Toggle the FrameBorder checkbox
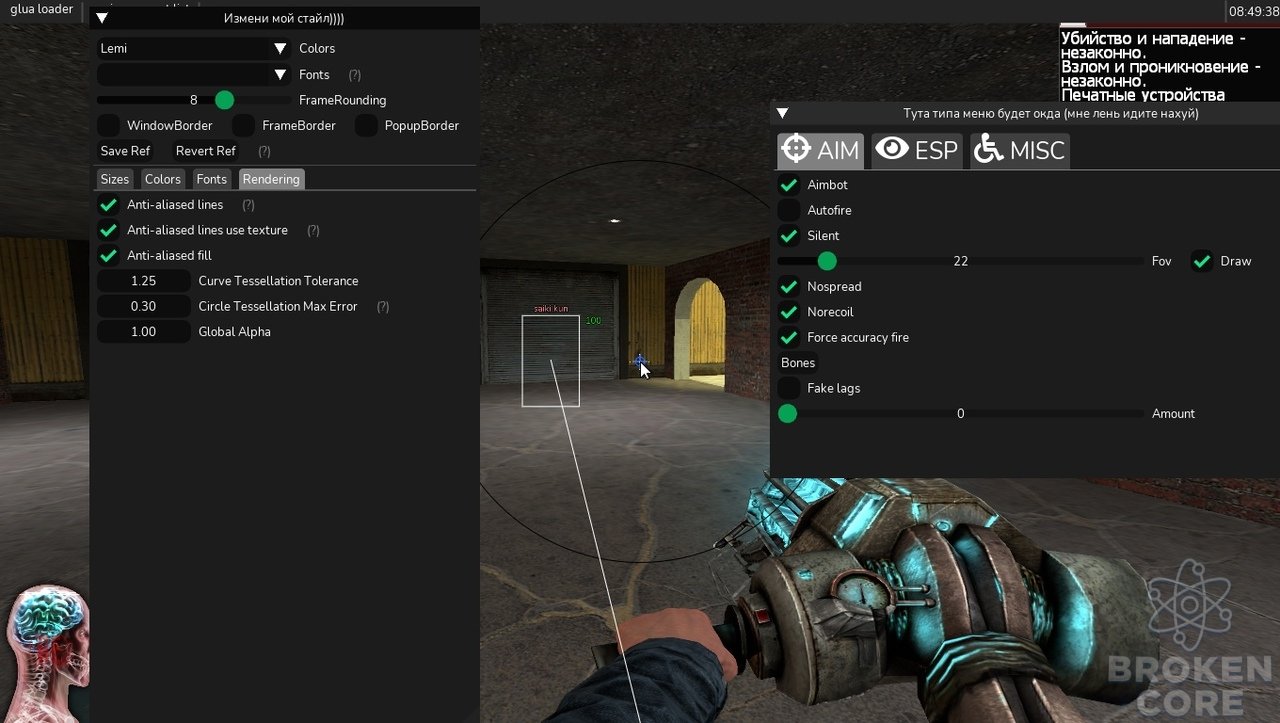 tap(243, 126)
